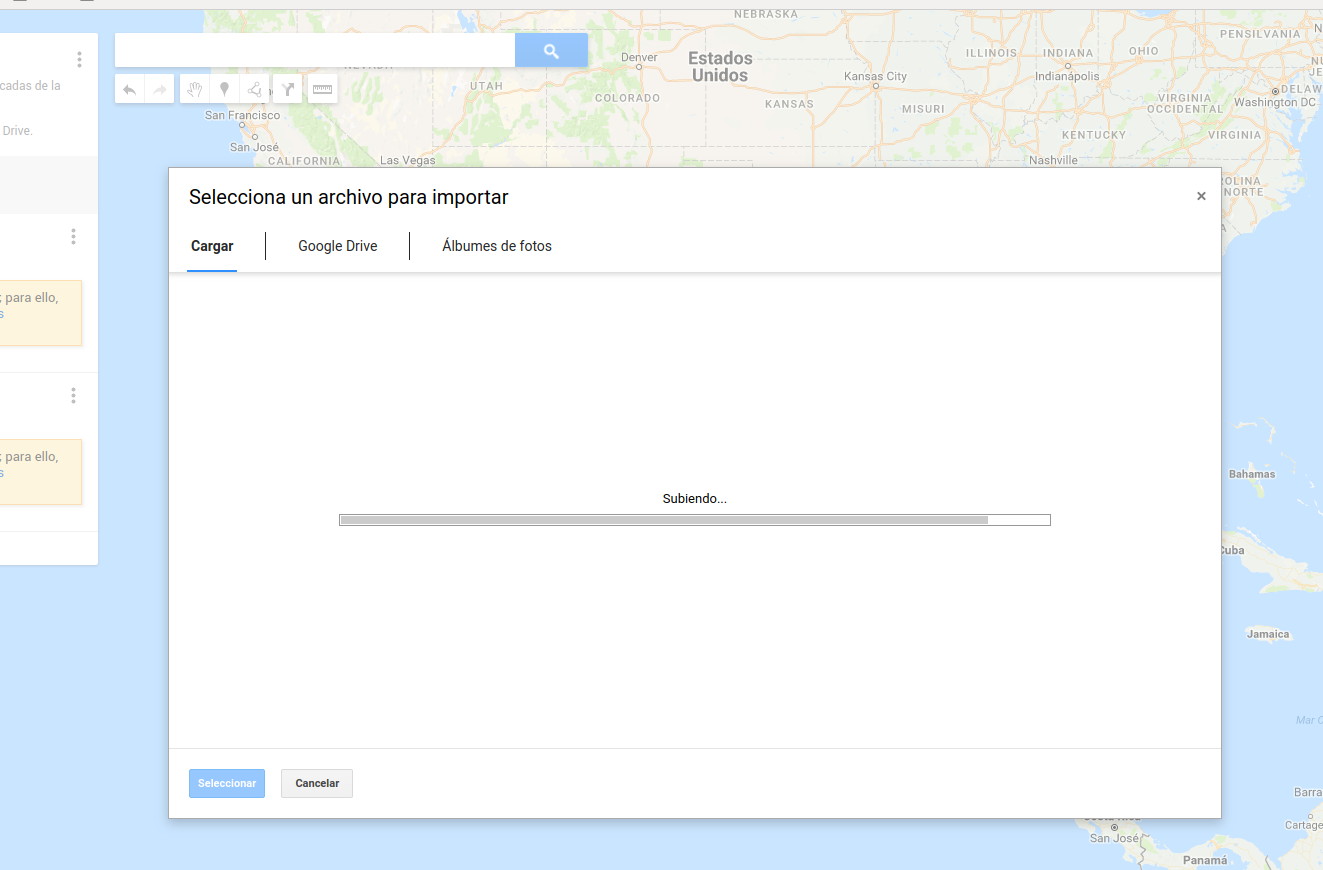Screen dimensions: 1323x870
Task: Switch to the Google Drive tab
Action: 337,246
